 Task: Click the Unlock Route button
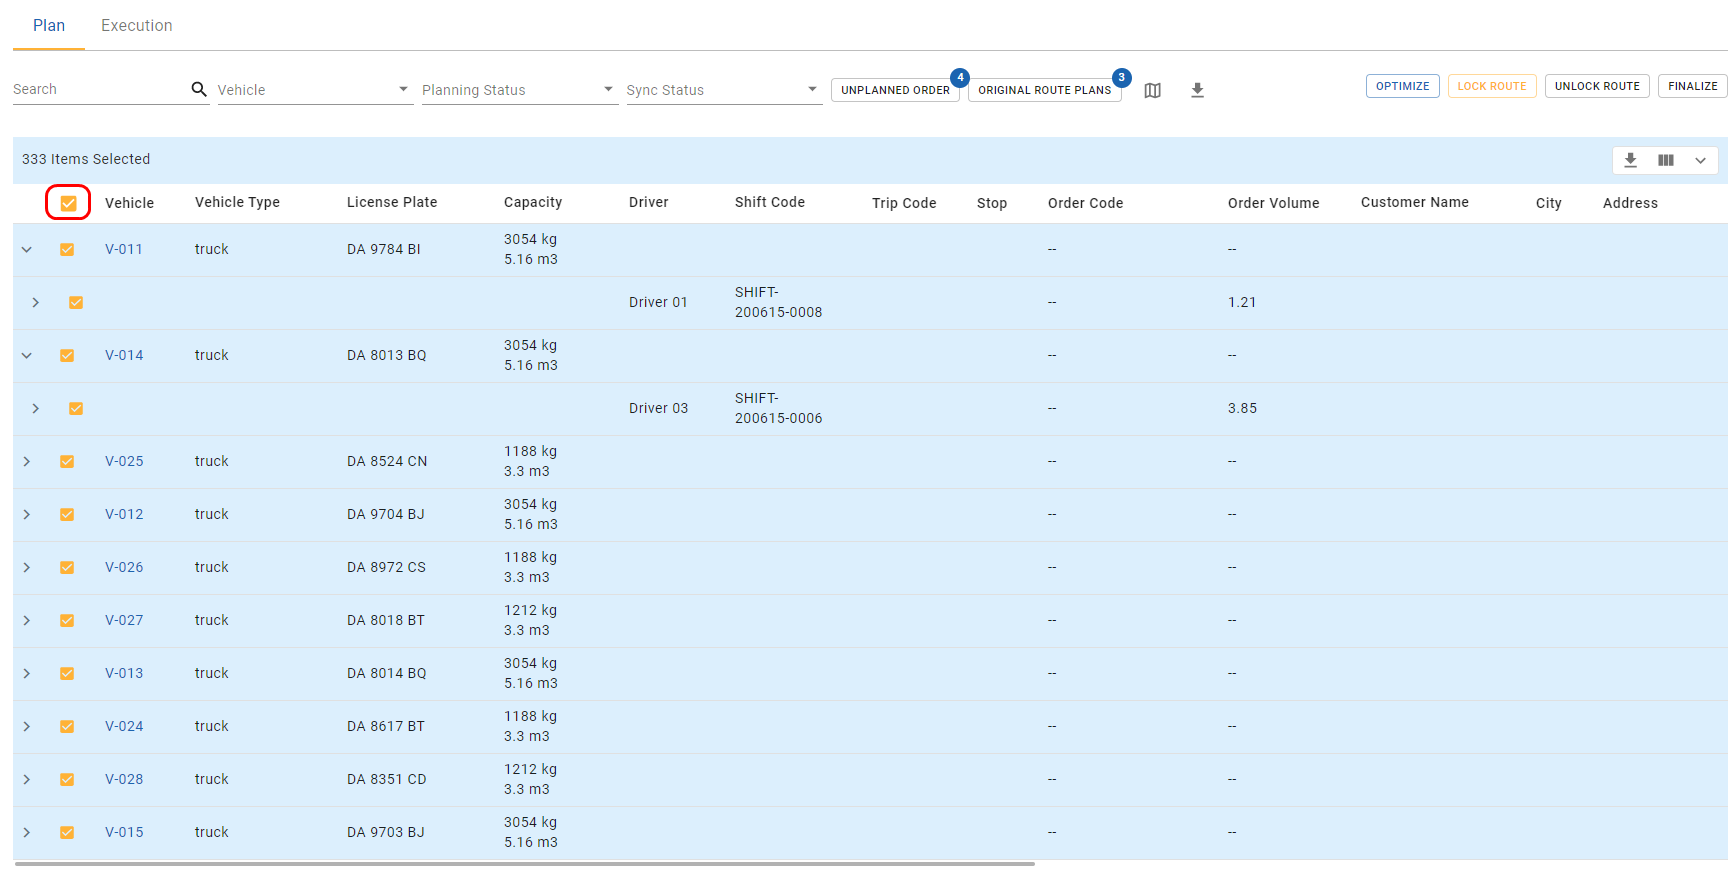(x=1597, y=86)
